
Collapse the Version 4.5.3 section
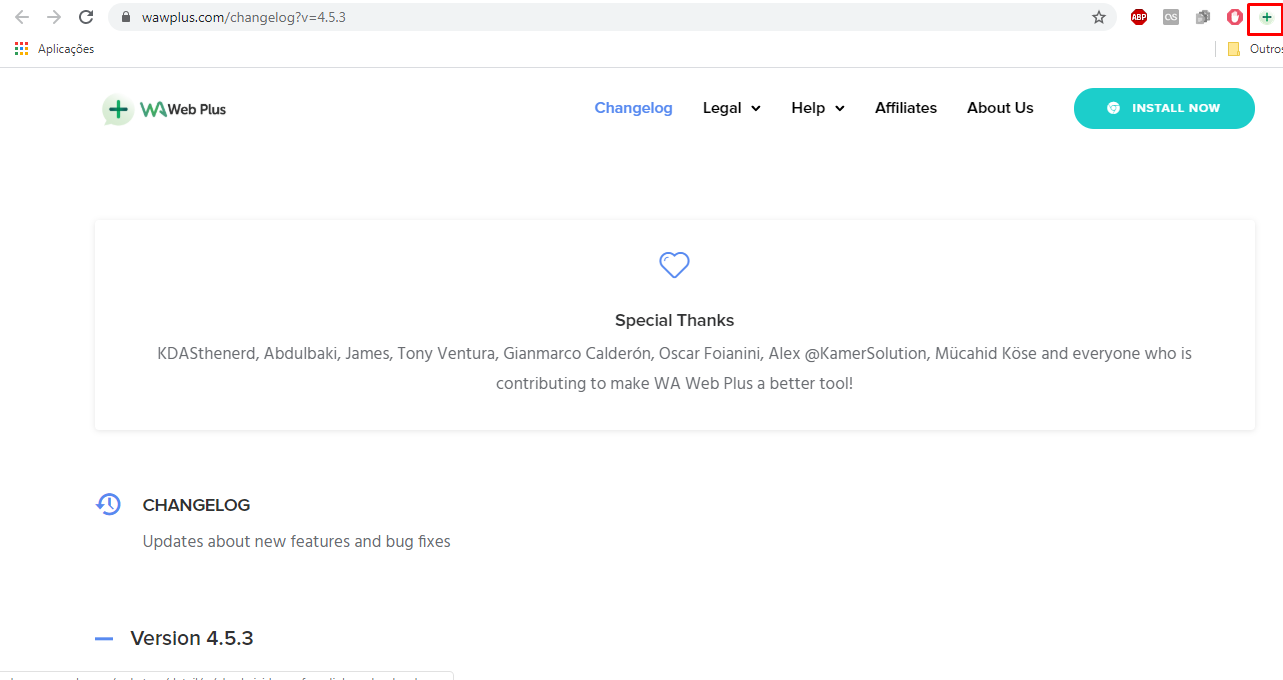click(104, 638)
